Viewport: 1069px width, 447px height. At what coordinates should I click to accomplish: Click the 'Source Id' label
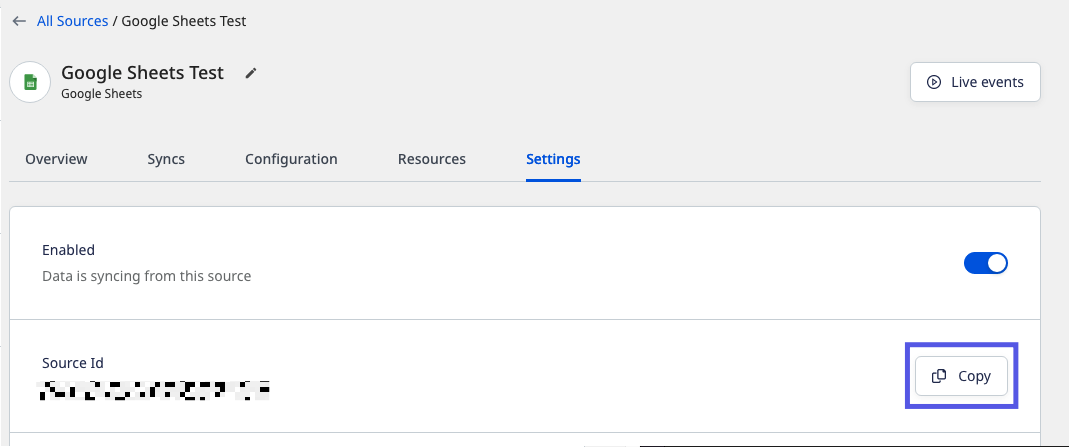click(73, 363)
